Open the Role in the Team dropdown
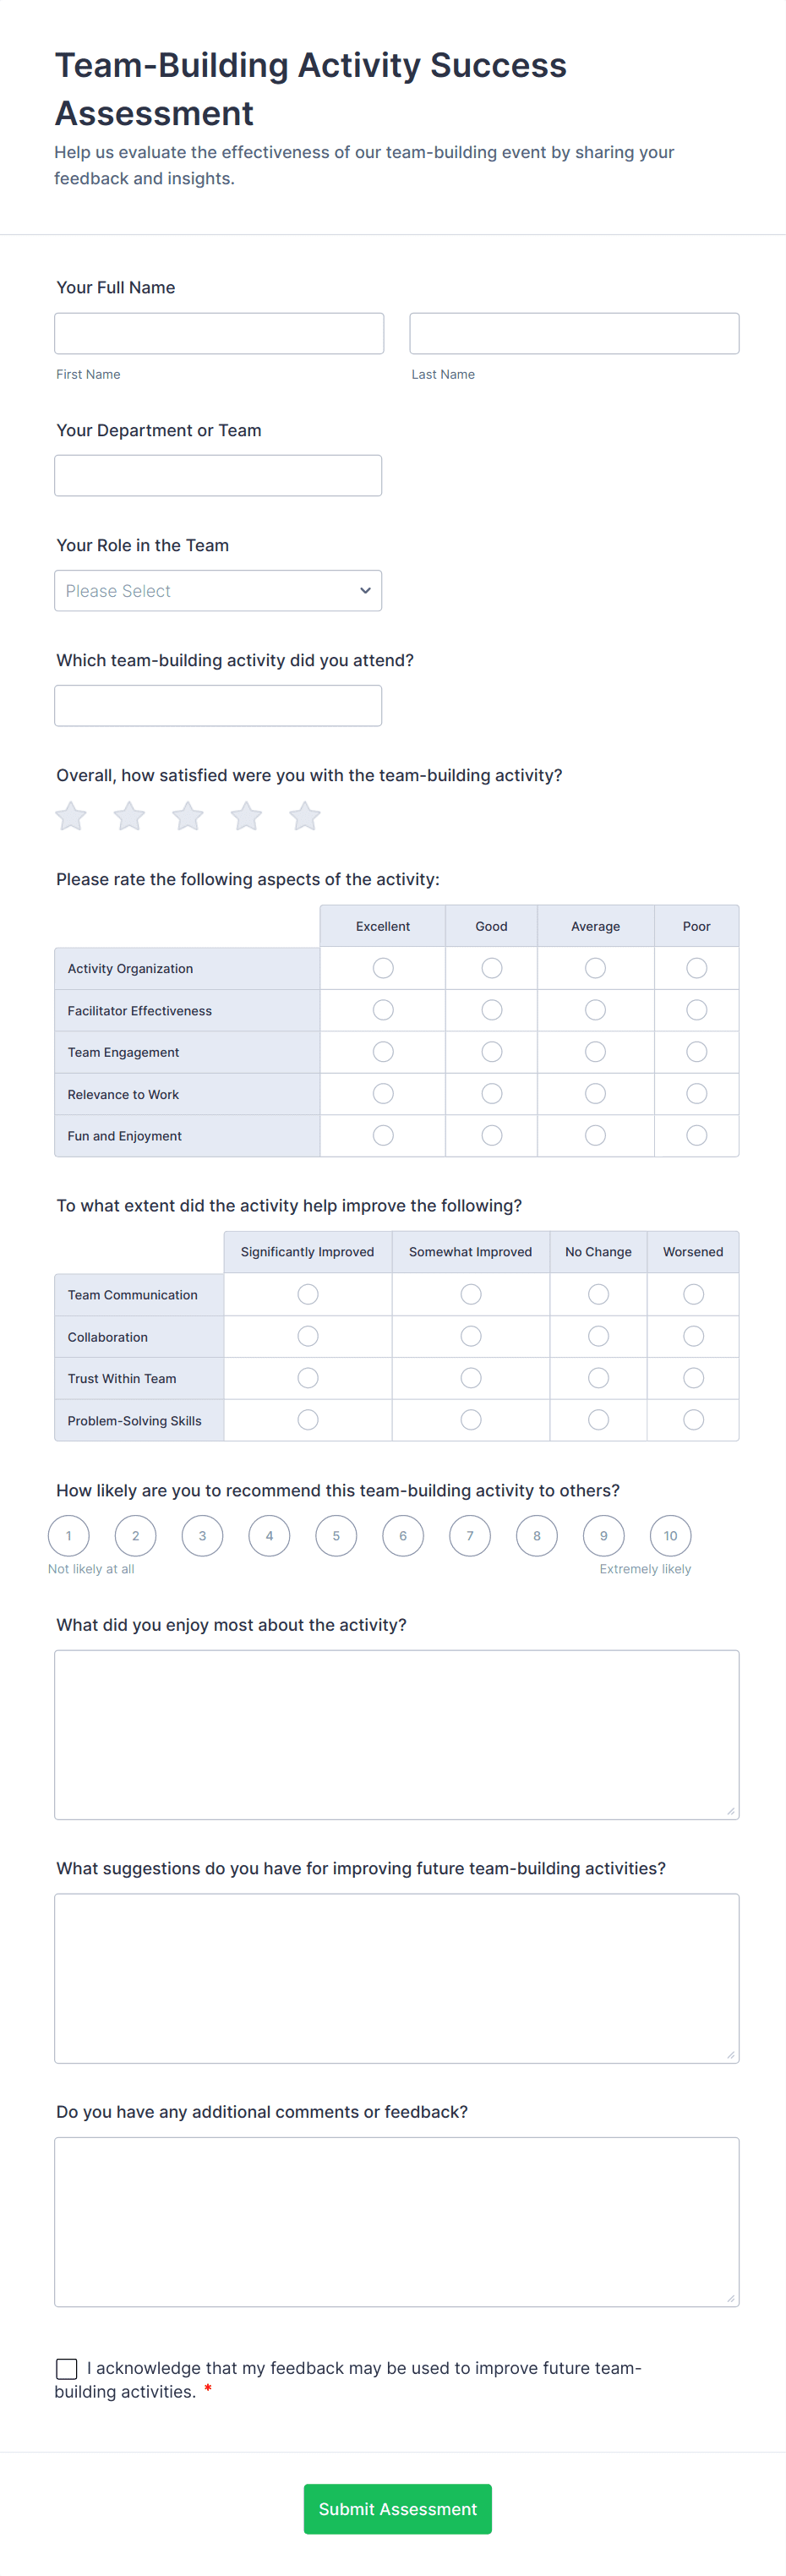This screenshot has height=2576, width=786. coord(218,590)
